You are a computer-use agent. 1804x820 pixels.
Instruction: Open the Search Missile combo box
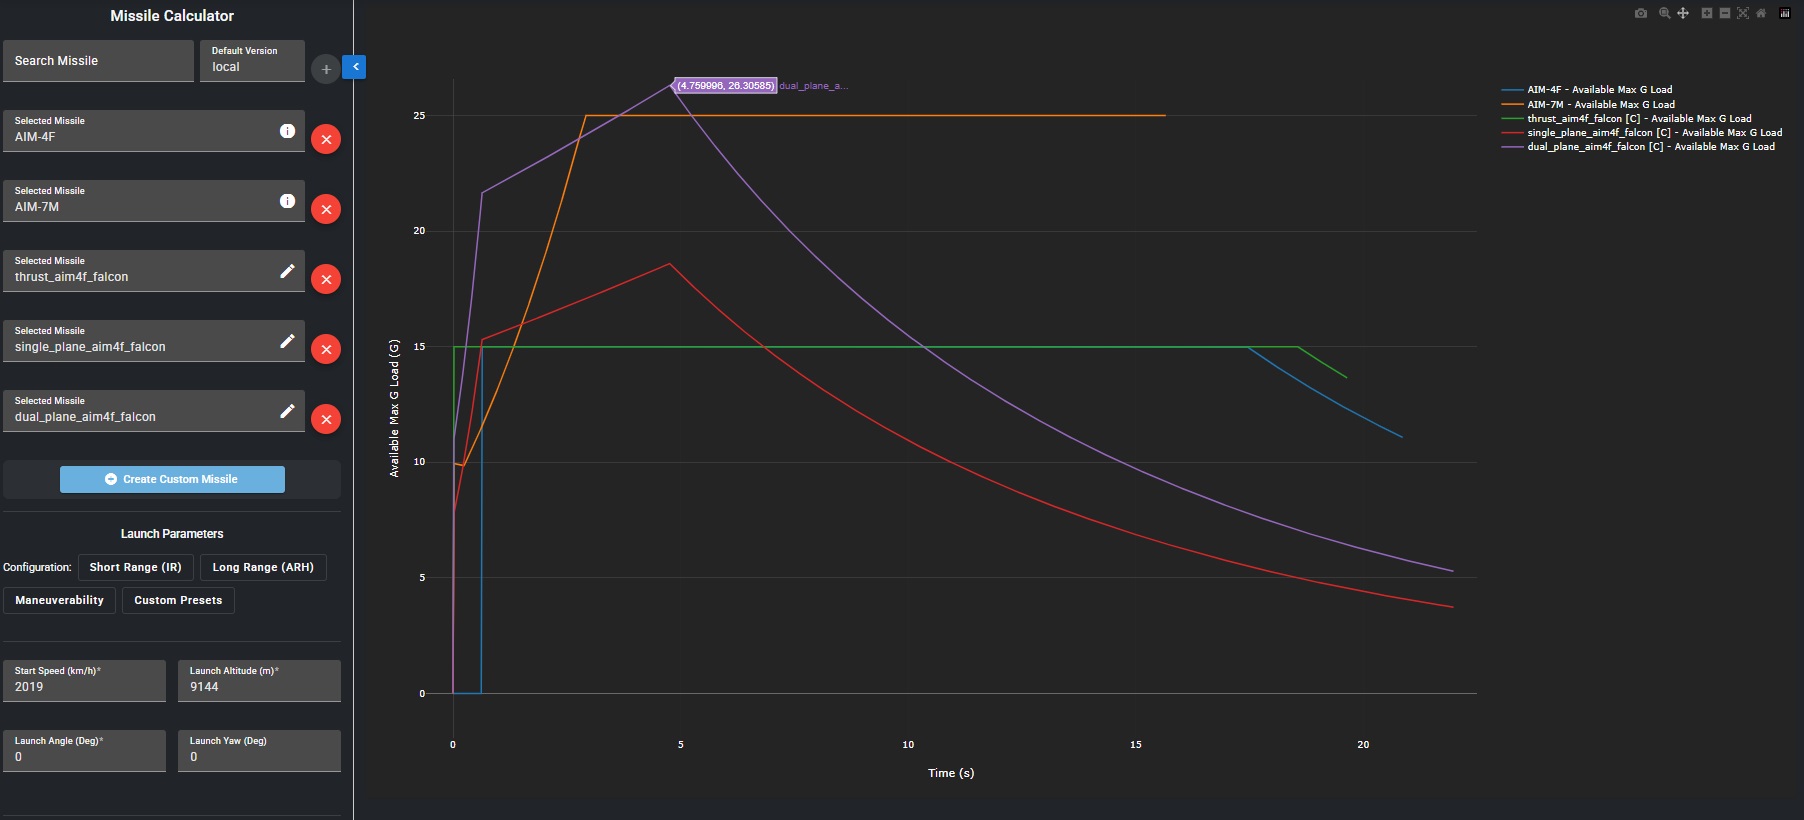tap(98, 61)
